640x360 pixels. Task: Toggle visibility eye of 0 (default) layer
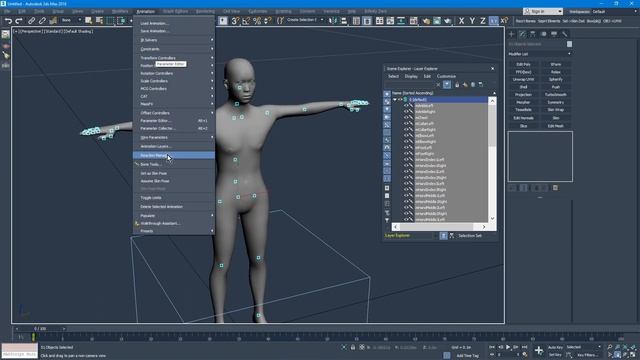pyautogui.click(x=400, y=100)
